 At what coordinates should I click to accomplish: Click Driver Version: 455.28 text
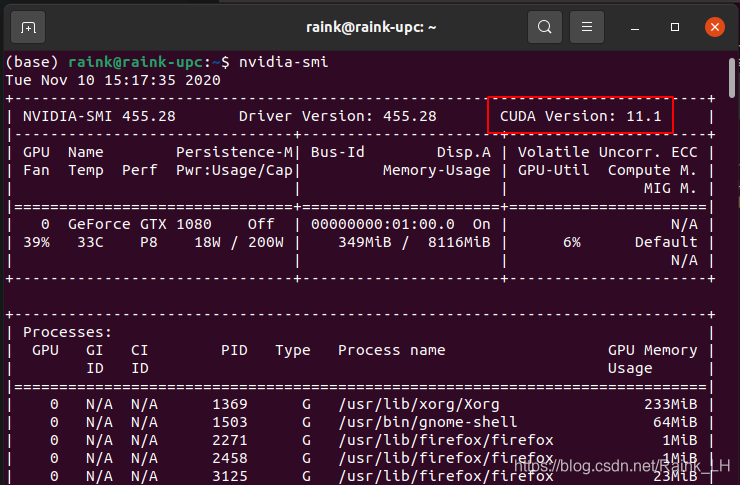337,116
